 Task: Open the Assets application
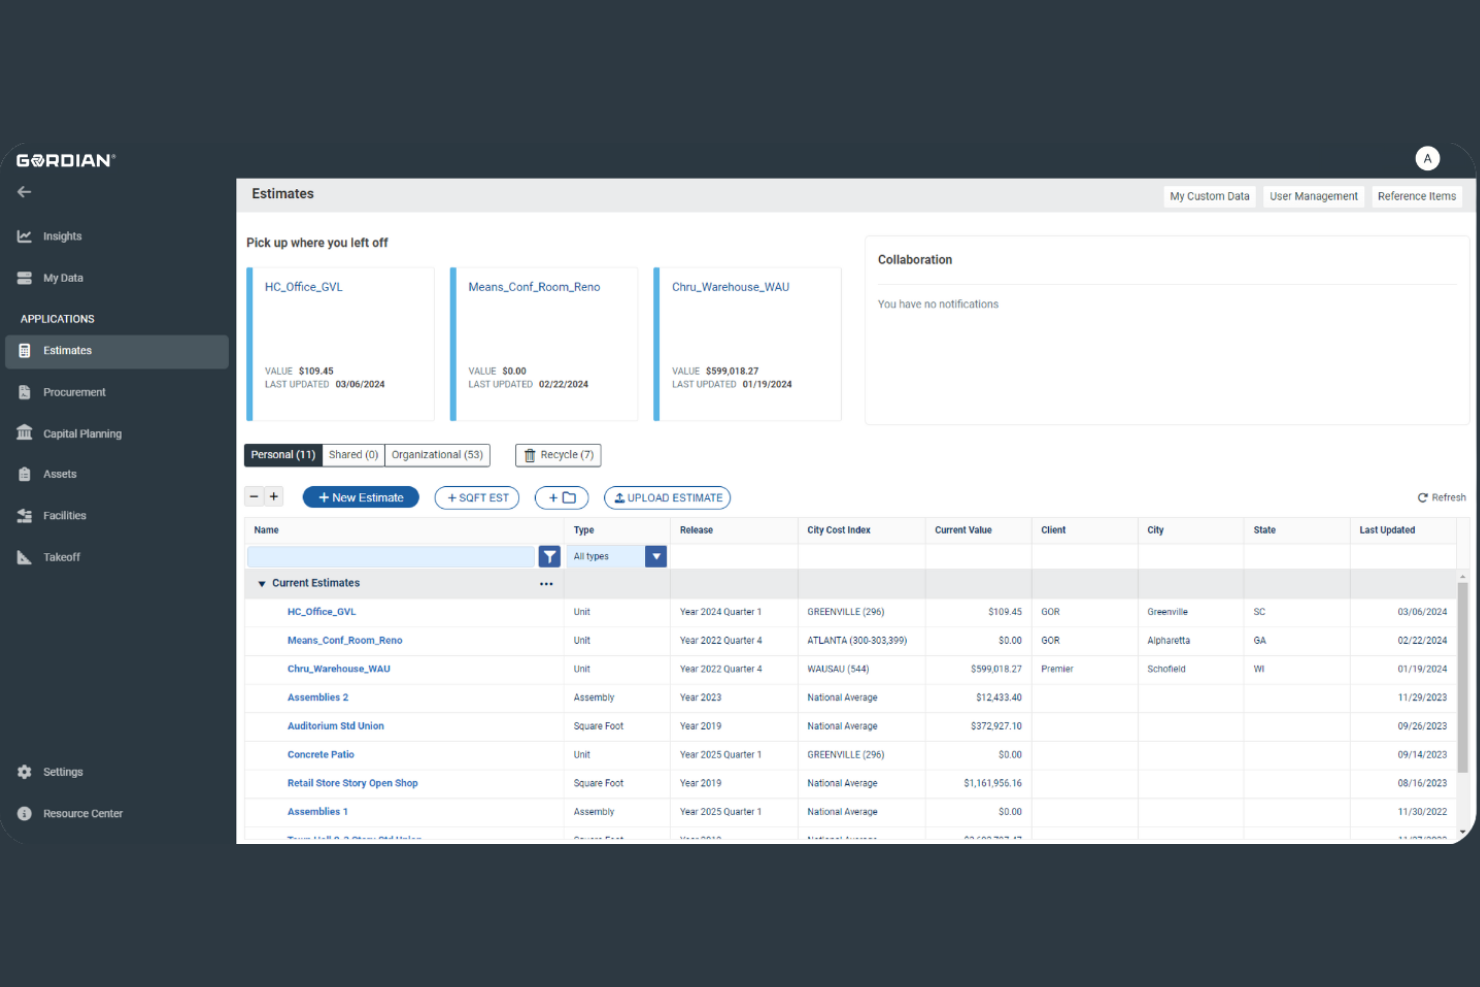click(x=59, y=474)
